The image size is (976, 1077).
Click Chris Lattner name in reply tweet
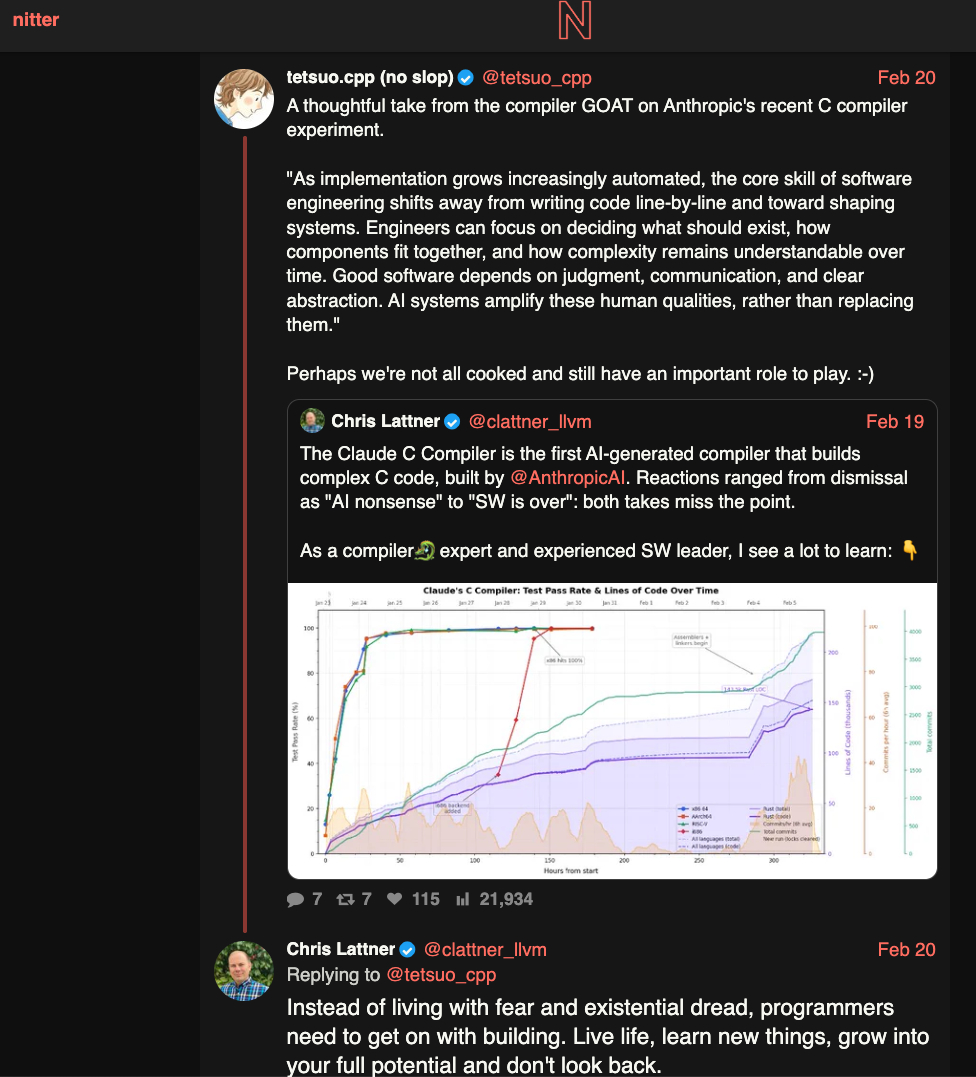pyautogui.click(x=341, y=950)
